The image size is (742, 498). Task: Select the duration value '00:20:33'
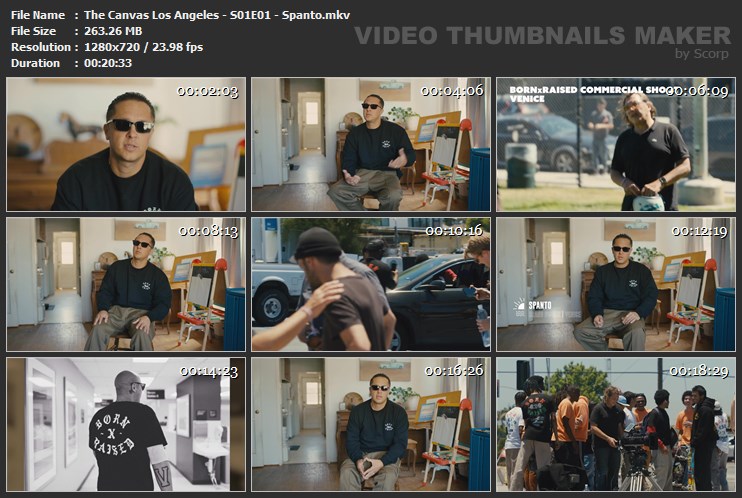(108, 63)
